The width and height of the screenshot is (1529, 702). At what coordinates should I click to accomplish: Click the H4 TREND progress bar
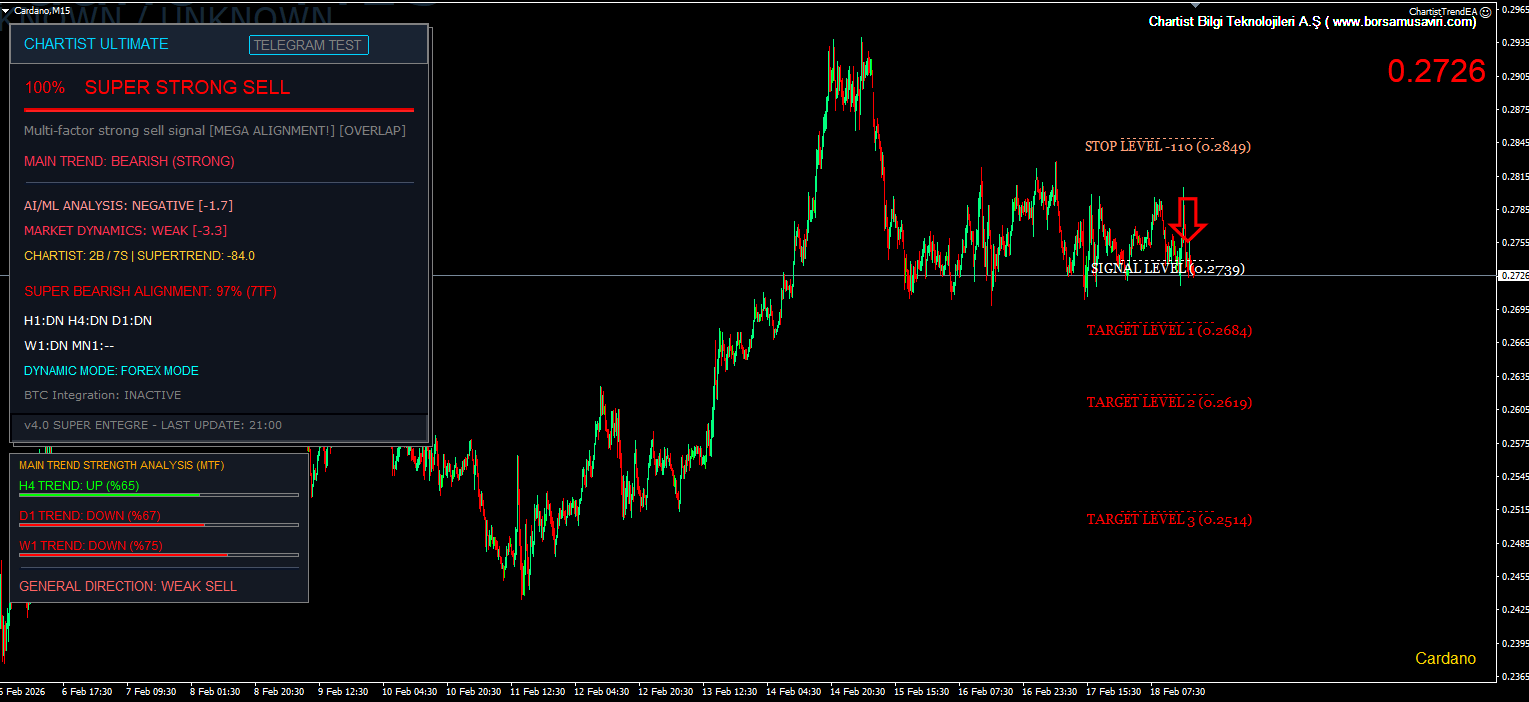point(158,495)
